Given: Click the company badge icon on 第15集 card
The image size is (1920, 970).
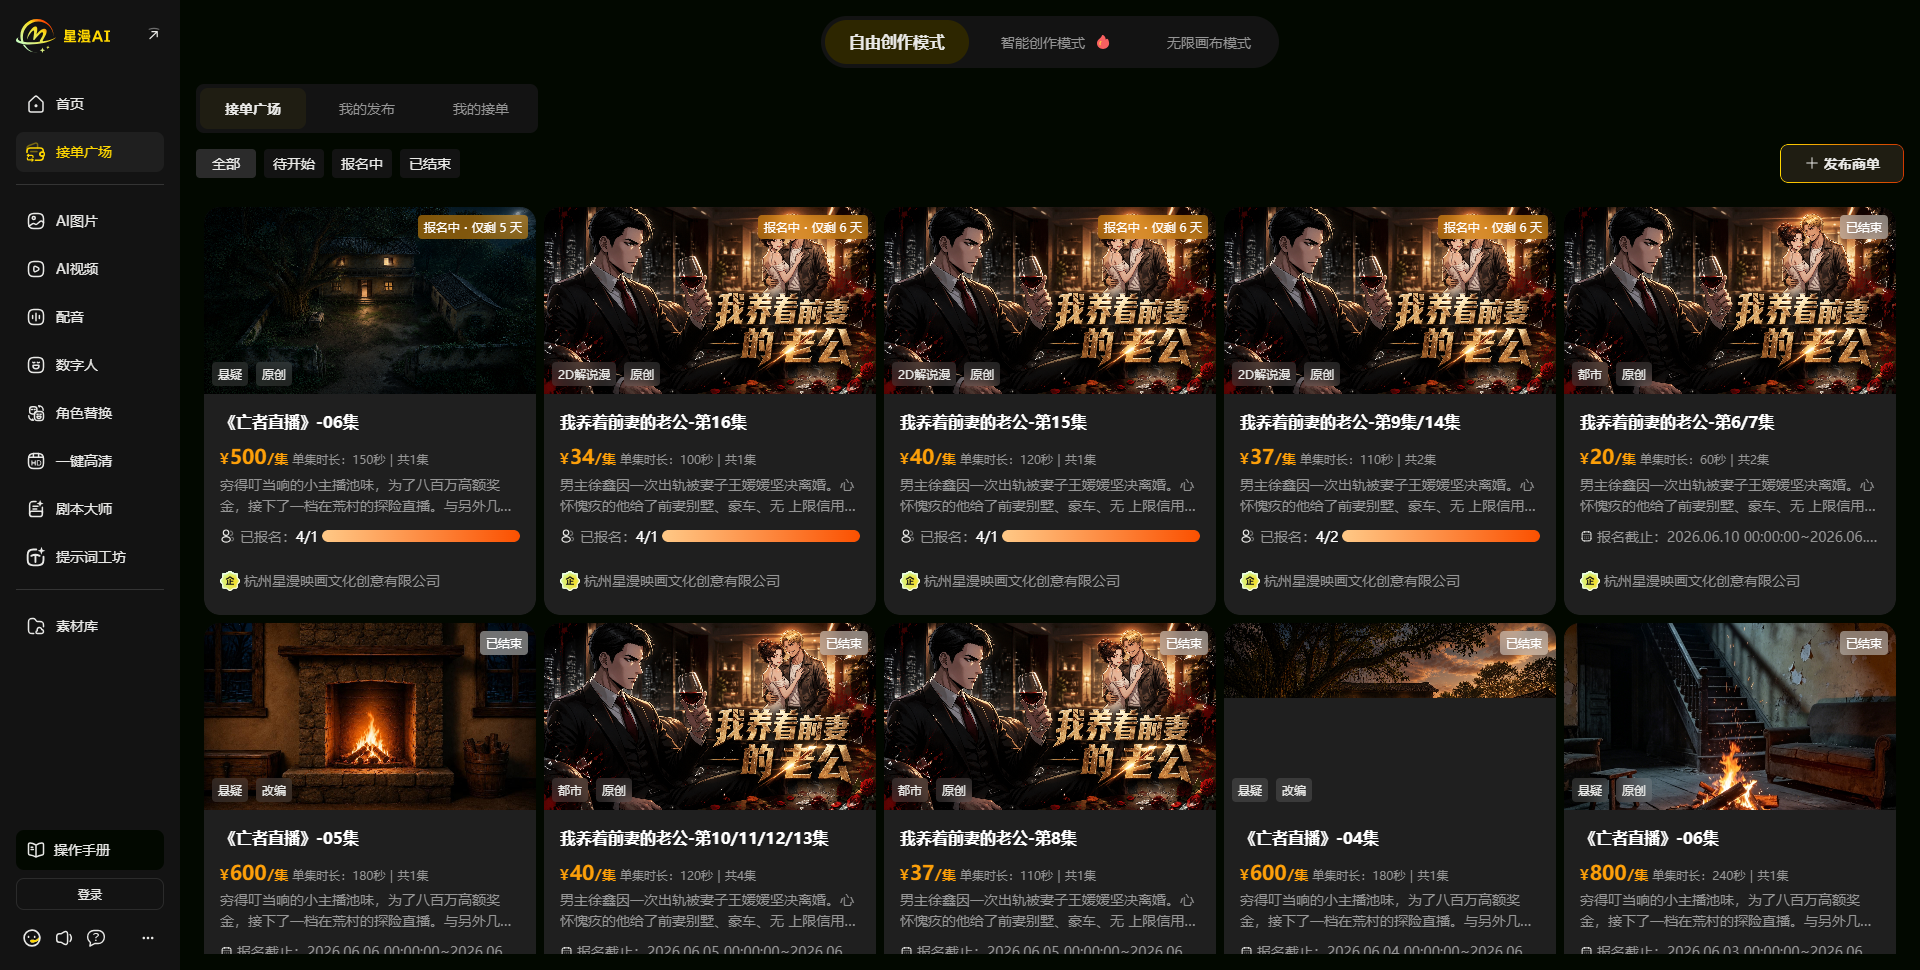Looking at the screenshot, I should pos(910,581).
